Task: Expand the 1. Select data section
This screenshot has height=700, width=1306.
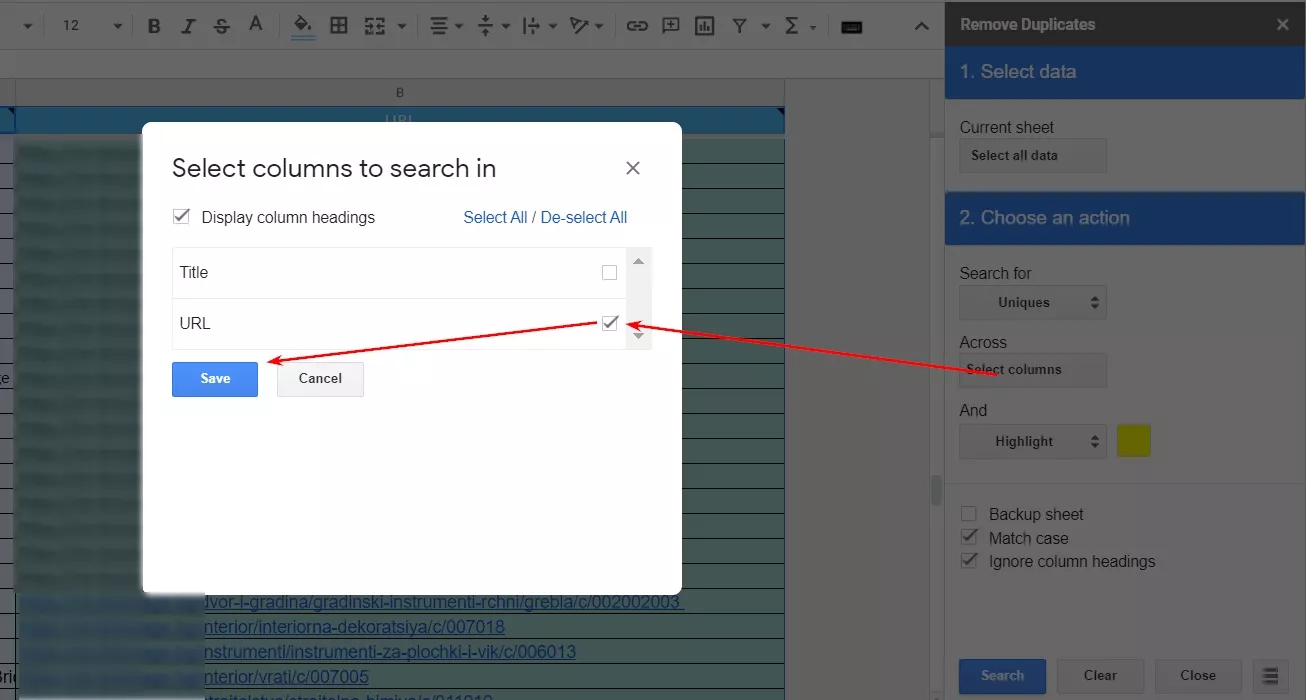Action: click(x=1125, y=72)
